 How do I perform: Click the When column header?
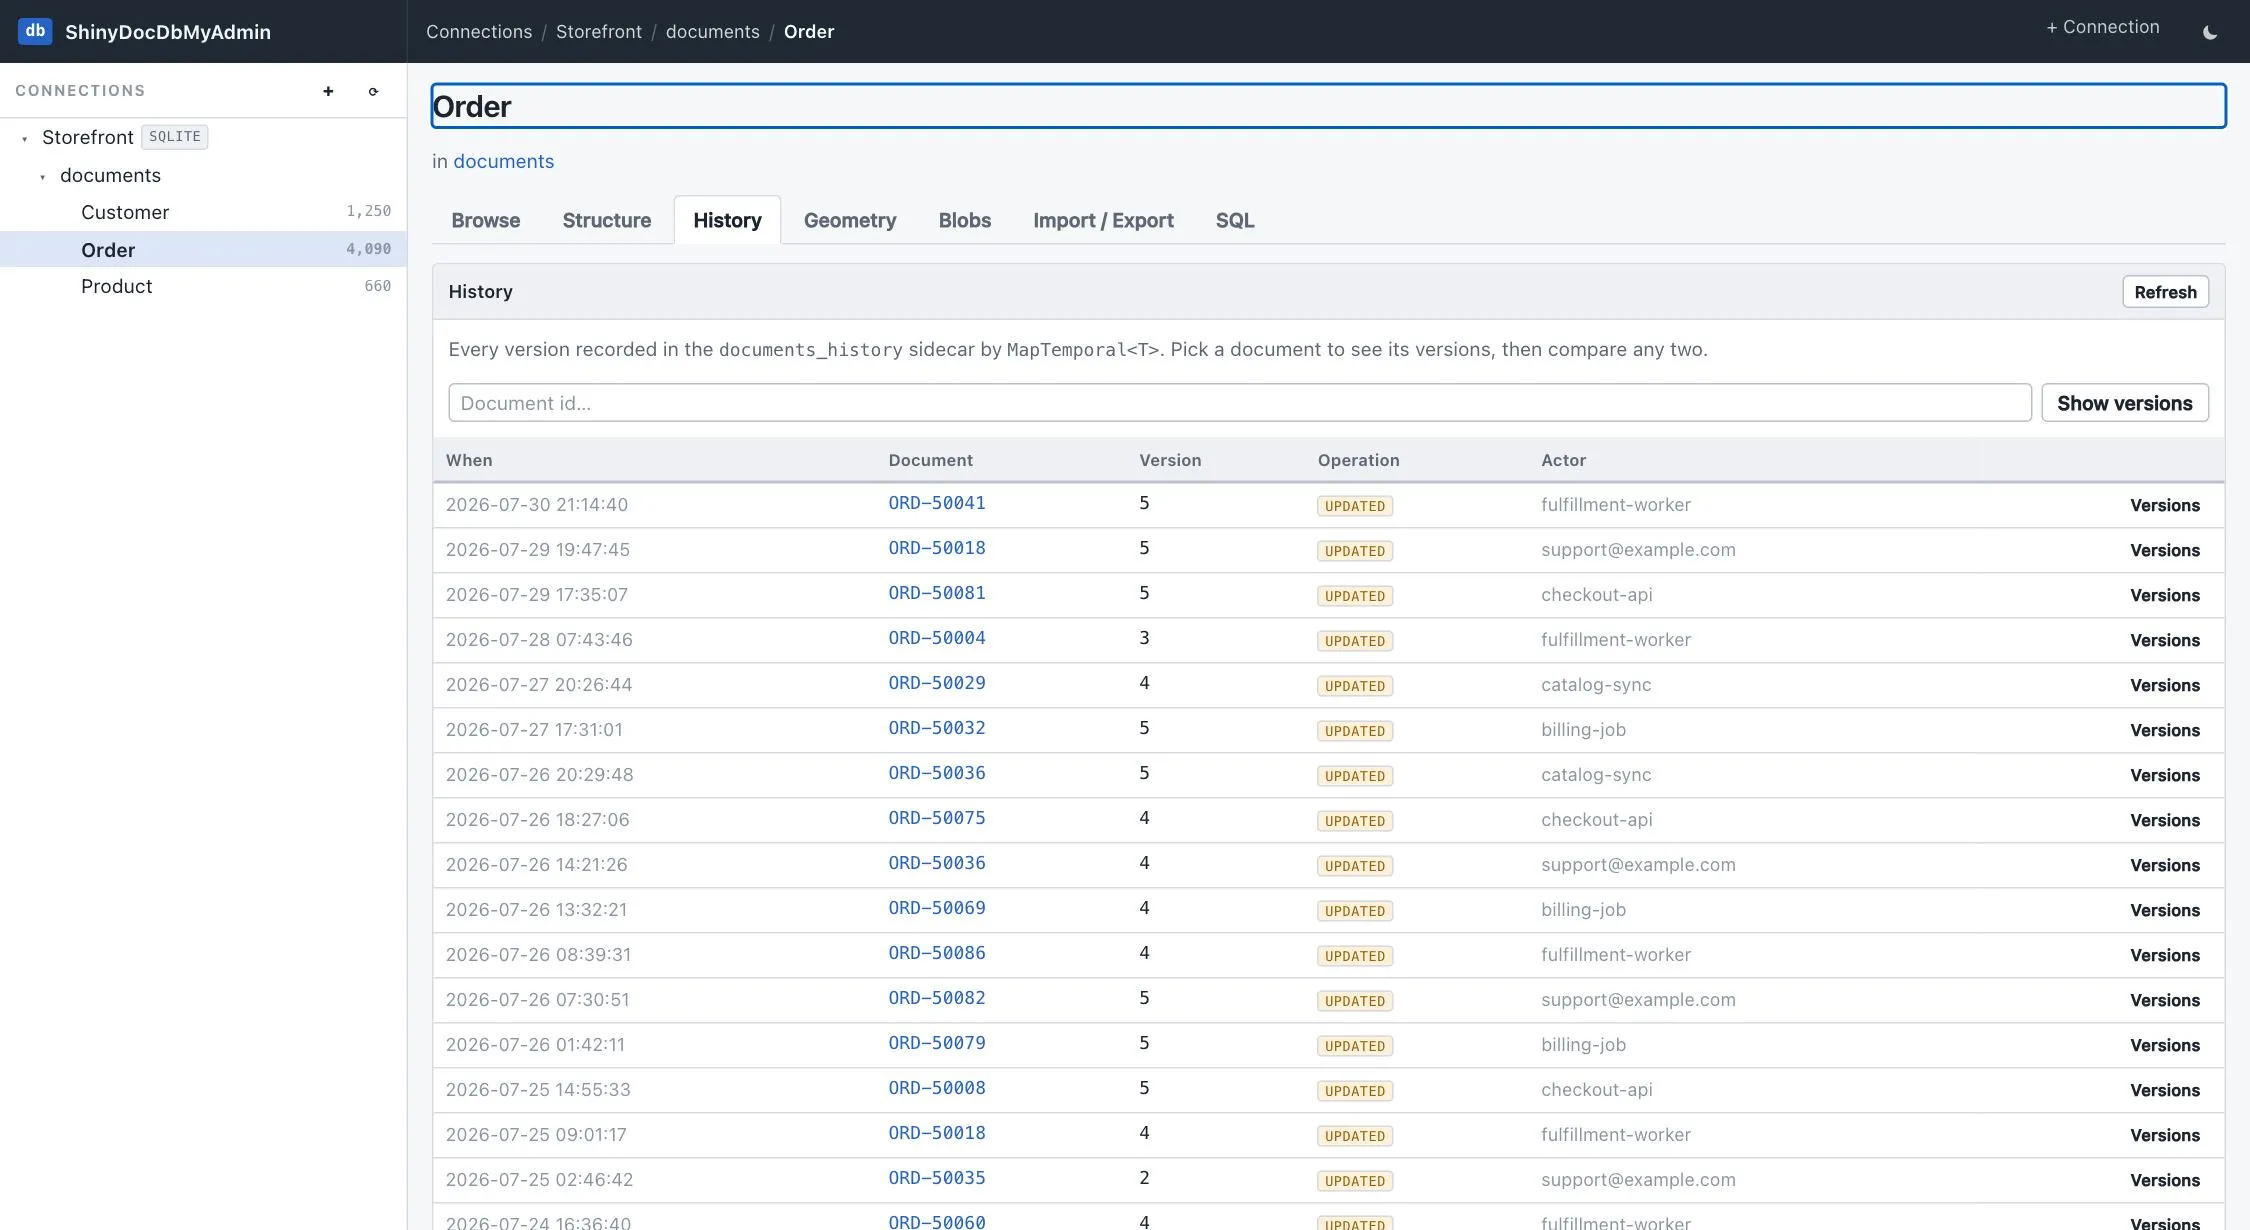[469, 460]
